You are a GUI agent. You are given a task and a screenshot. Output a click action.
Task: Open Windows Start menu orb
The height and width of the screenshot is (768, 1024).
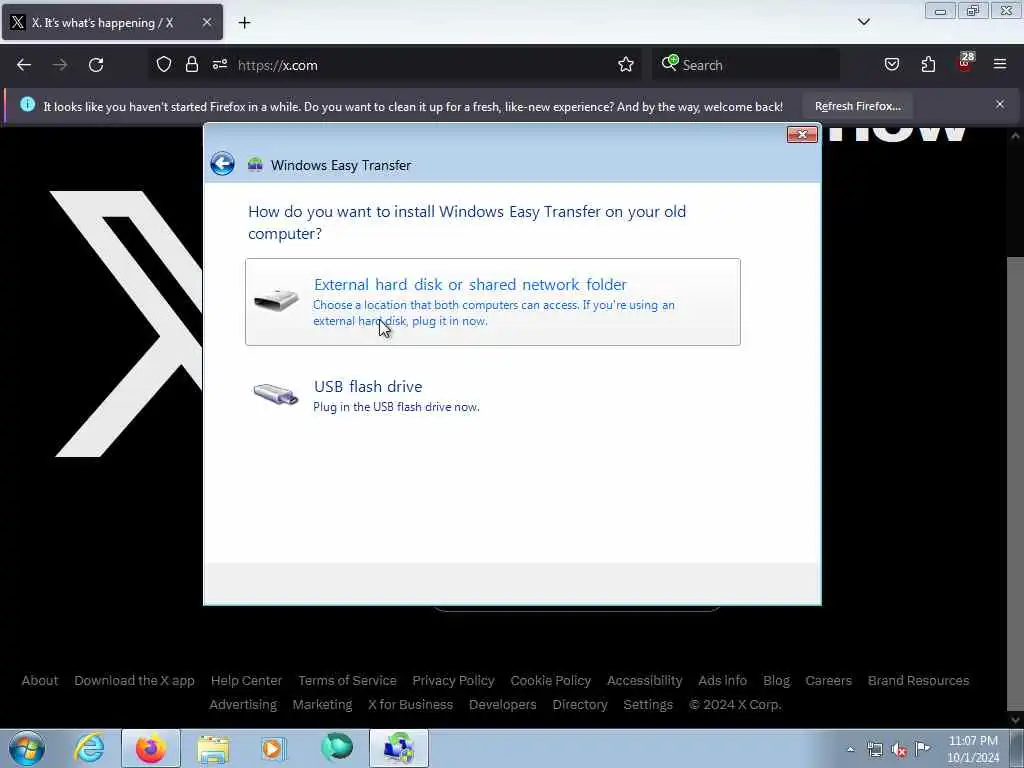tap(27, 748)
